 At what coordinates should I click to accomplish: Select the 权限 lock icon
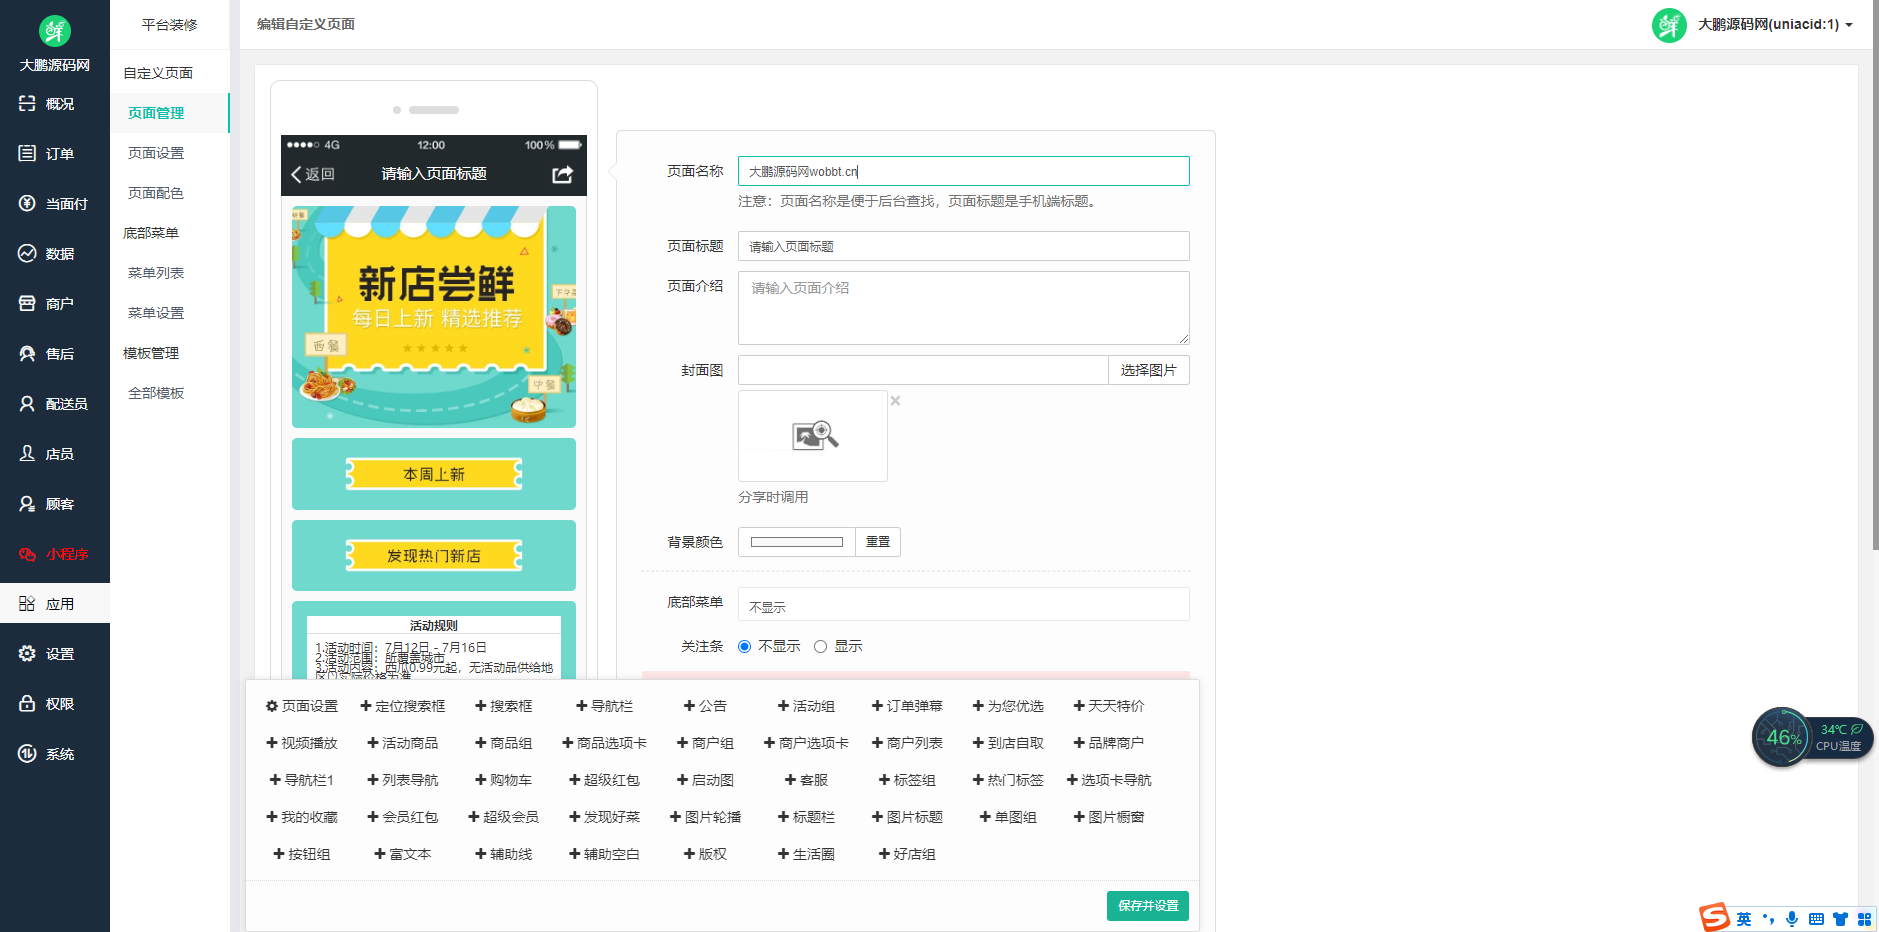[27, 703]
